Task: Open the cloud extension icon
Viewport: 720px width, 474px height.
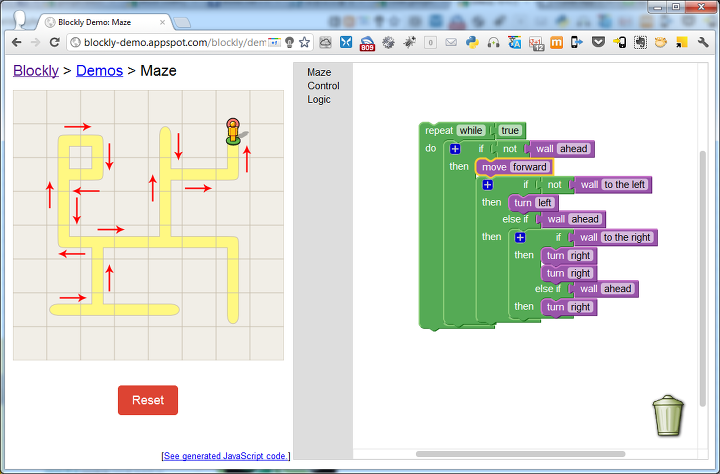Action: click(x=325, y=43)
